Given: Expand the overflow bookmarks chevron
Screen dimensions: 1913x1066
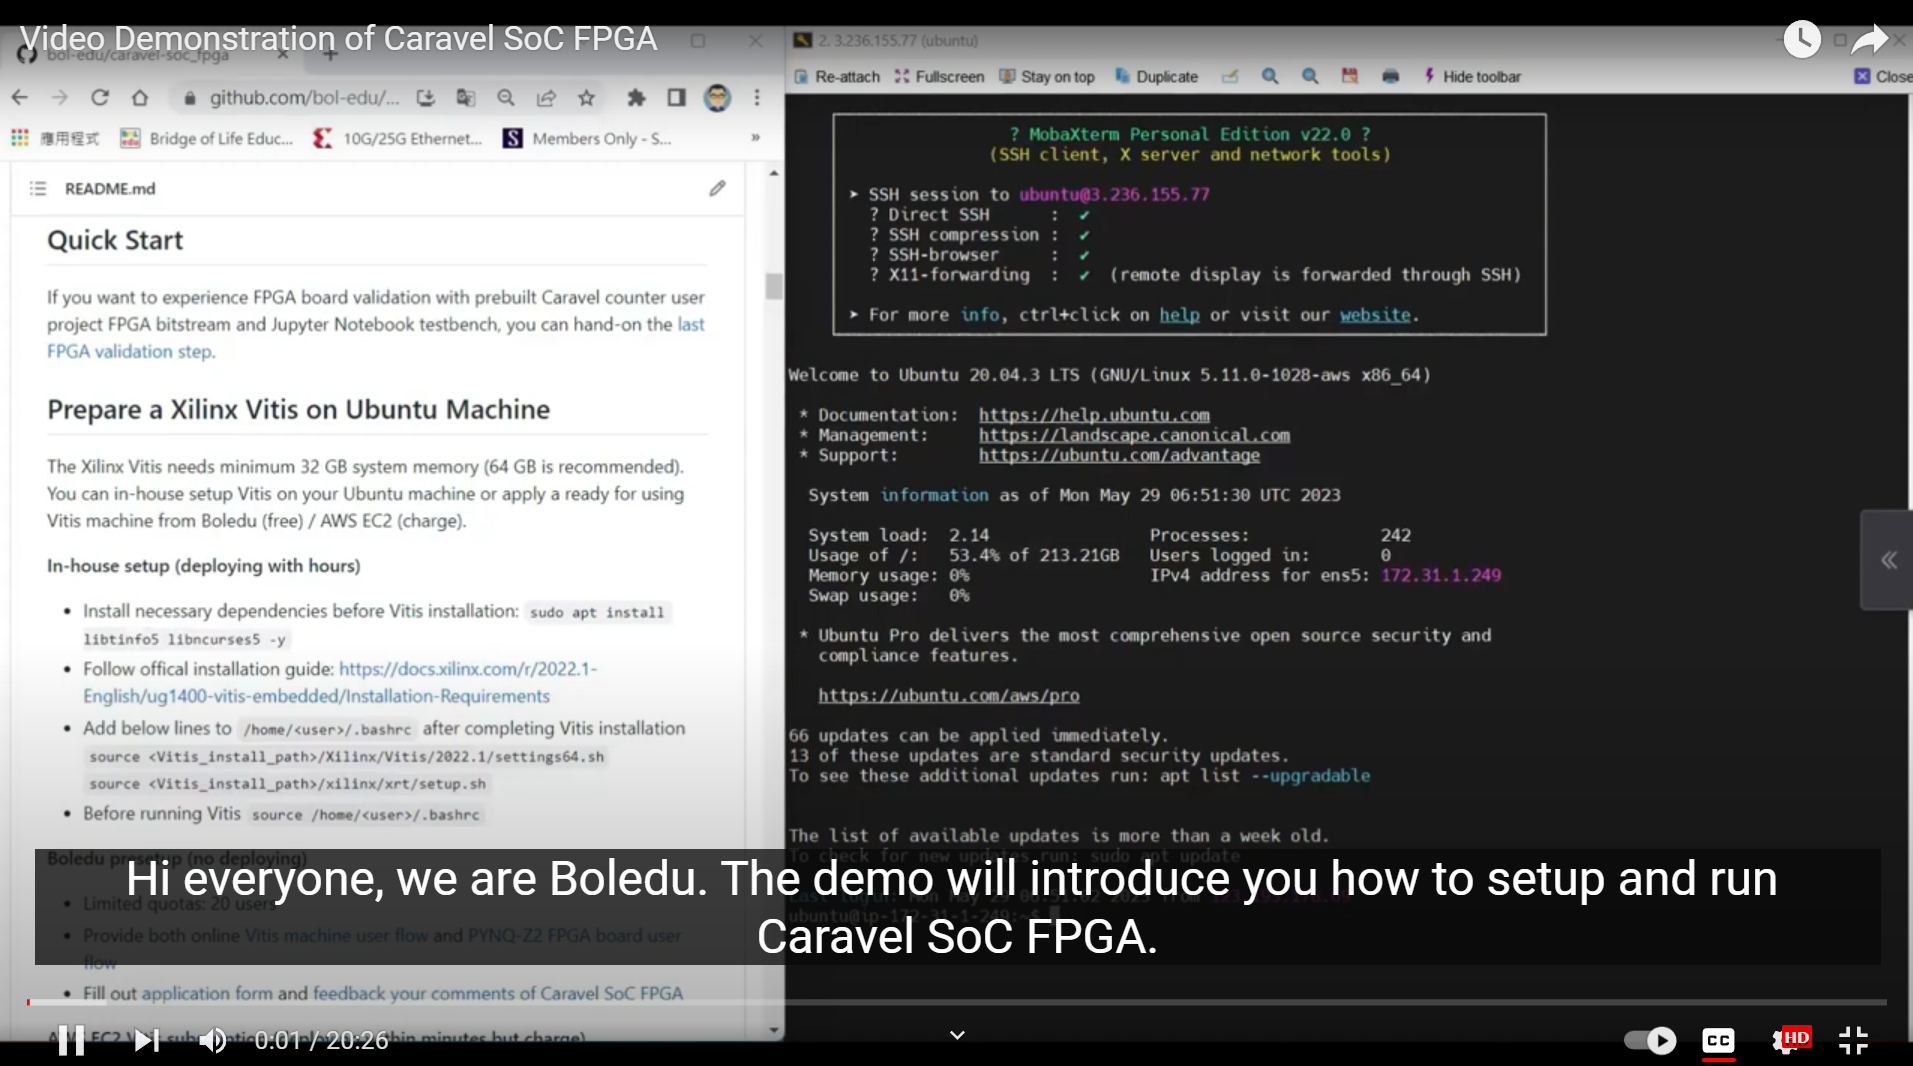Looking at the screenshot, I should (x=755, y=139).
